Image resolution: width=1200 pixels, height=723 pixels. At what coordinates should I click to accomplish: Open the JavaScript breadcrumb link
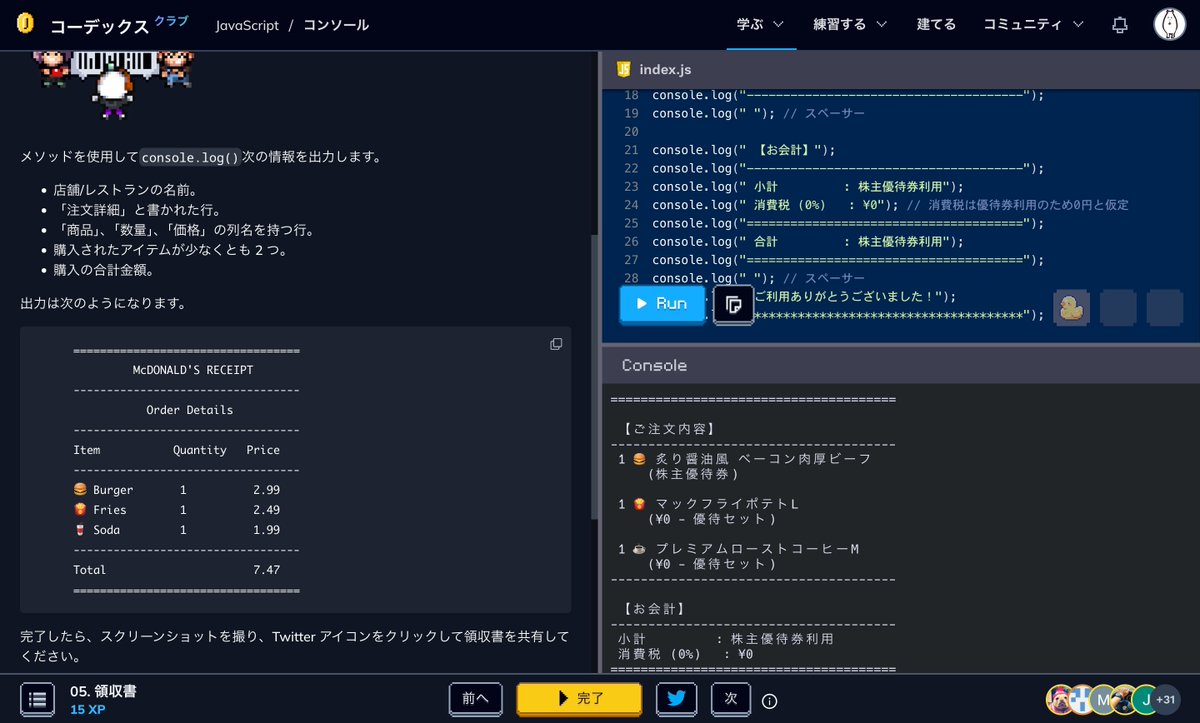[247, 24]
